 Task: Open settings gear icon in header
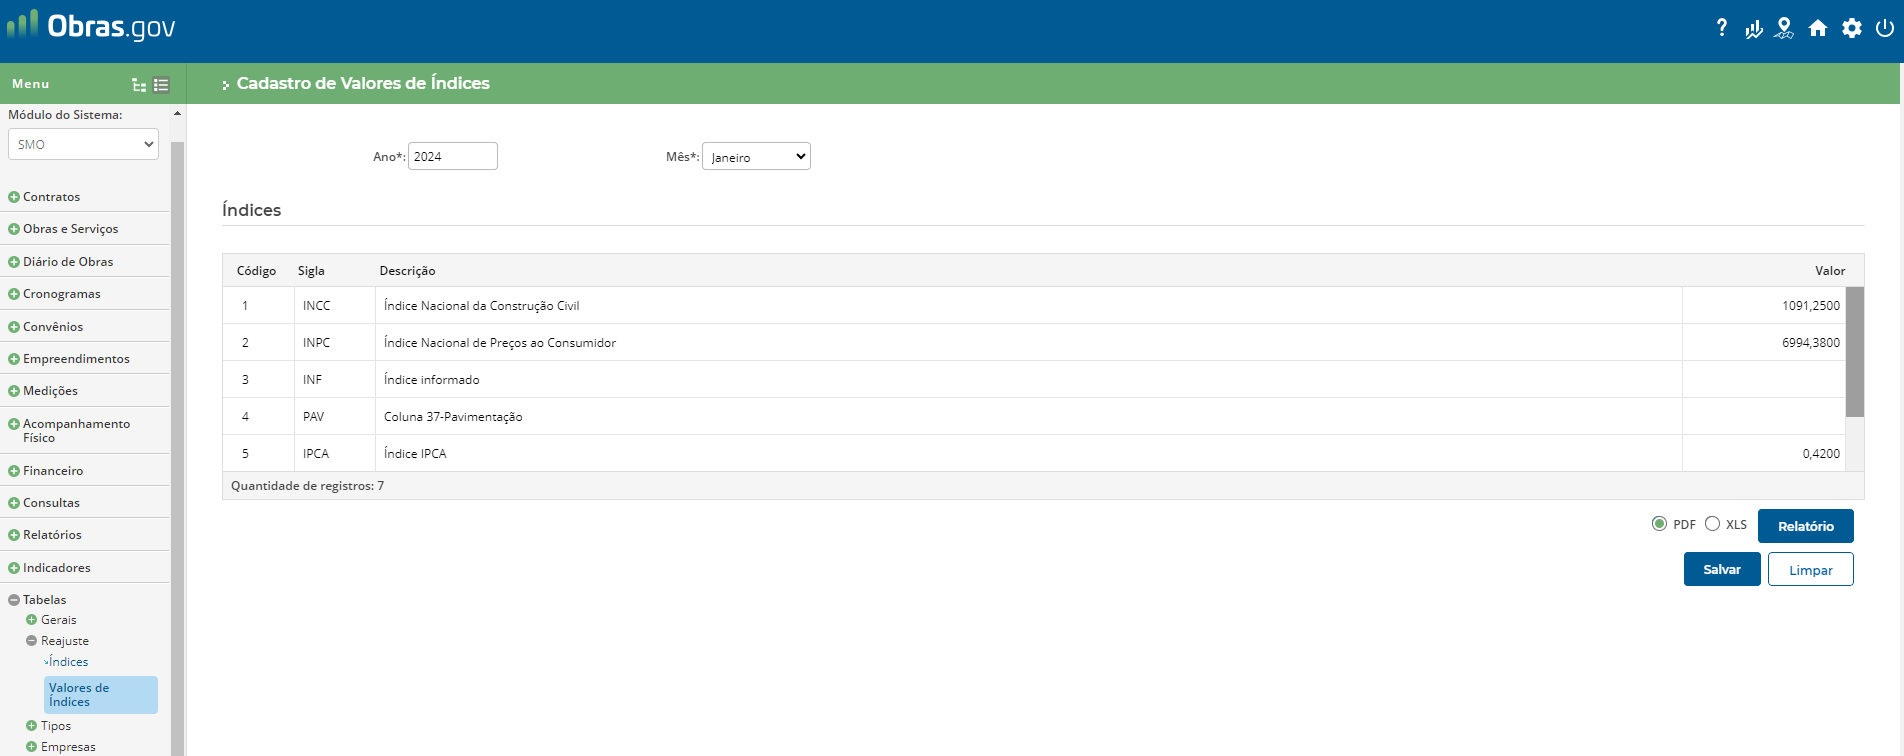pos(1852,29)
